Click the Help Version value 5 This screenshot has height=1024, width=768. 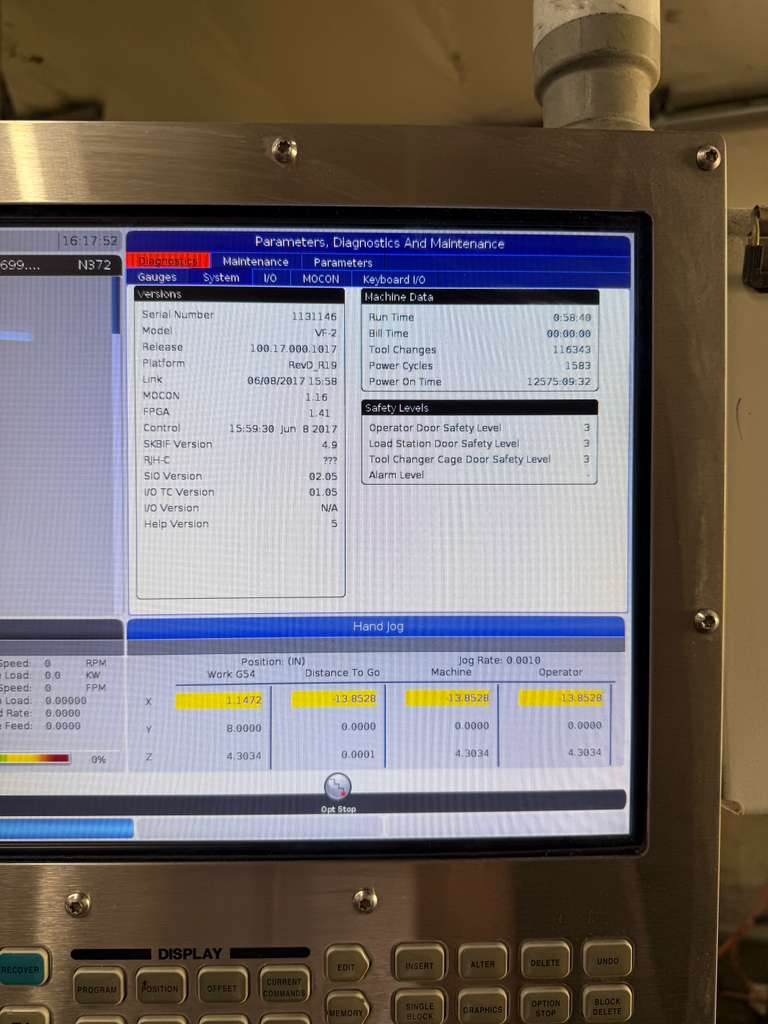pos(334,524)
